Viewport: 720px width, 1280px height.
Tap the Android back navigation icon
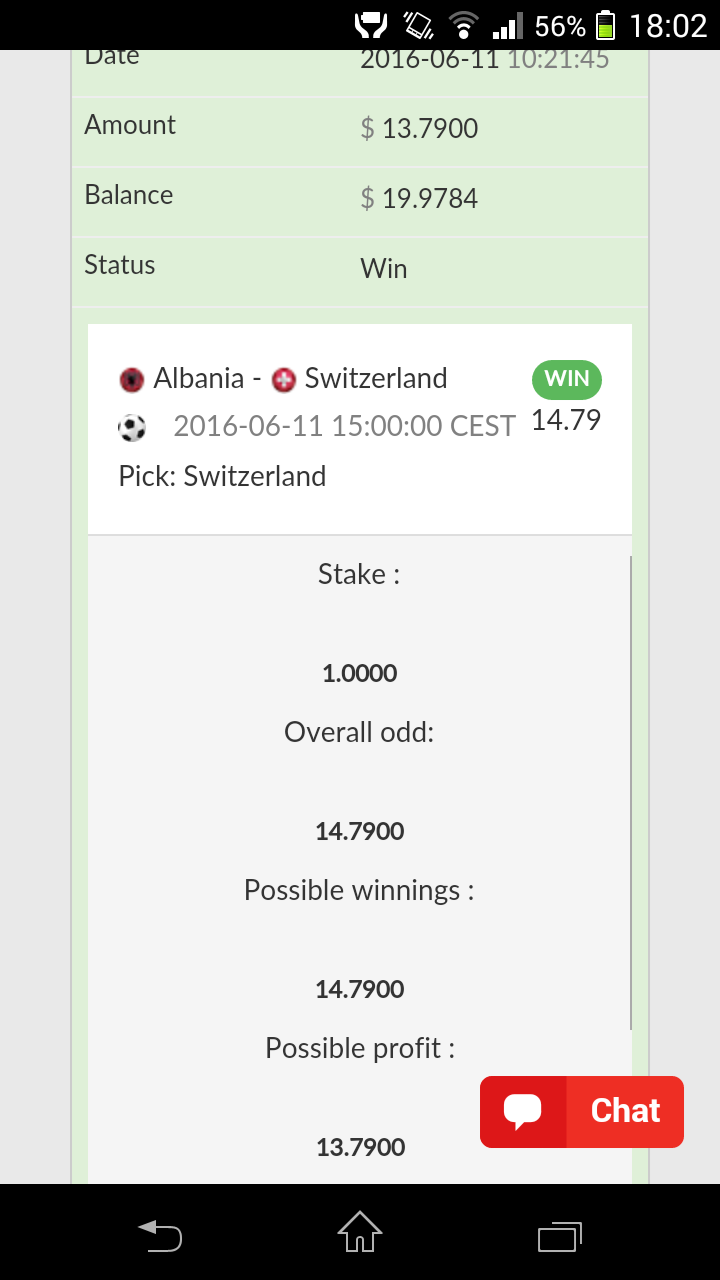pos(160,1235)
